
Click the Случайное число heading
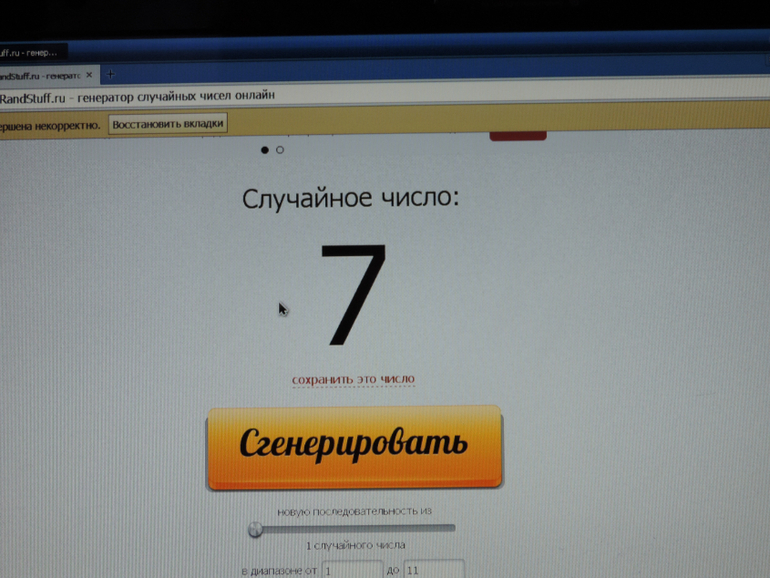tap(351, 198)
